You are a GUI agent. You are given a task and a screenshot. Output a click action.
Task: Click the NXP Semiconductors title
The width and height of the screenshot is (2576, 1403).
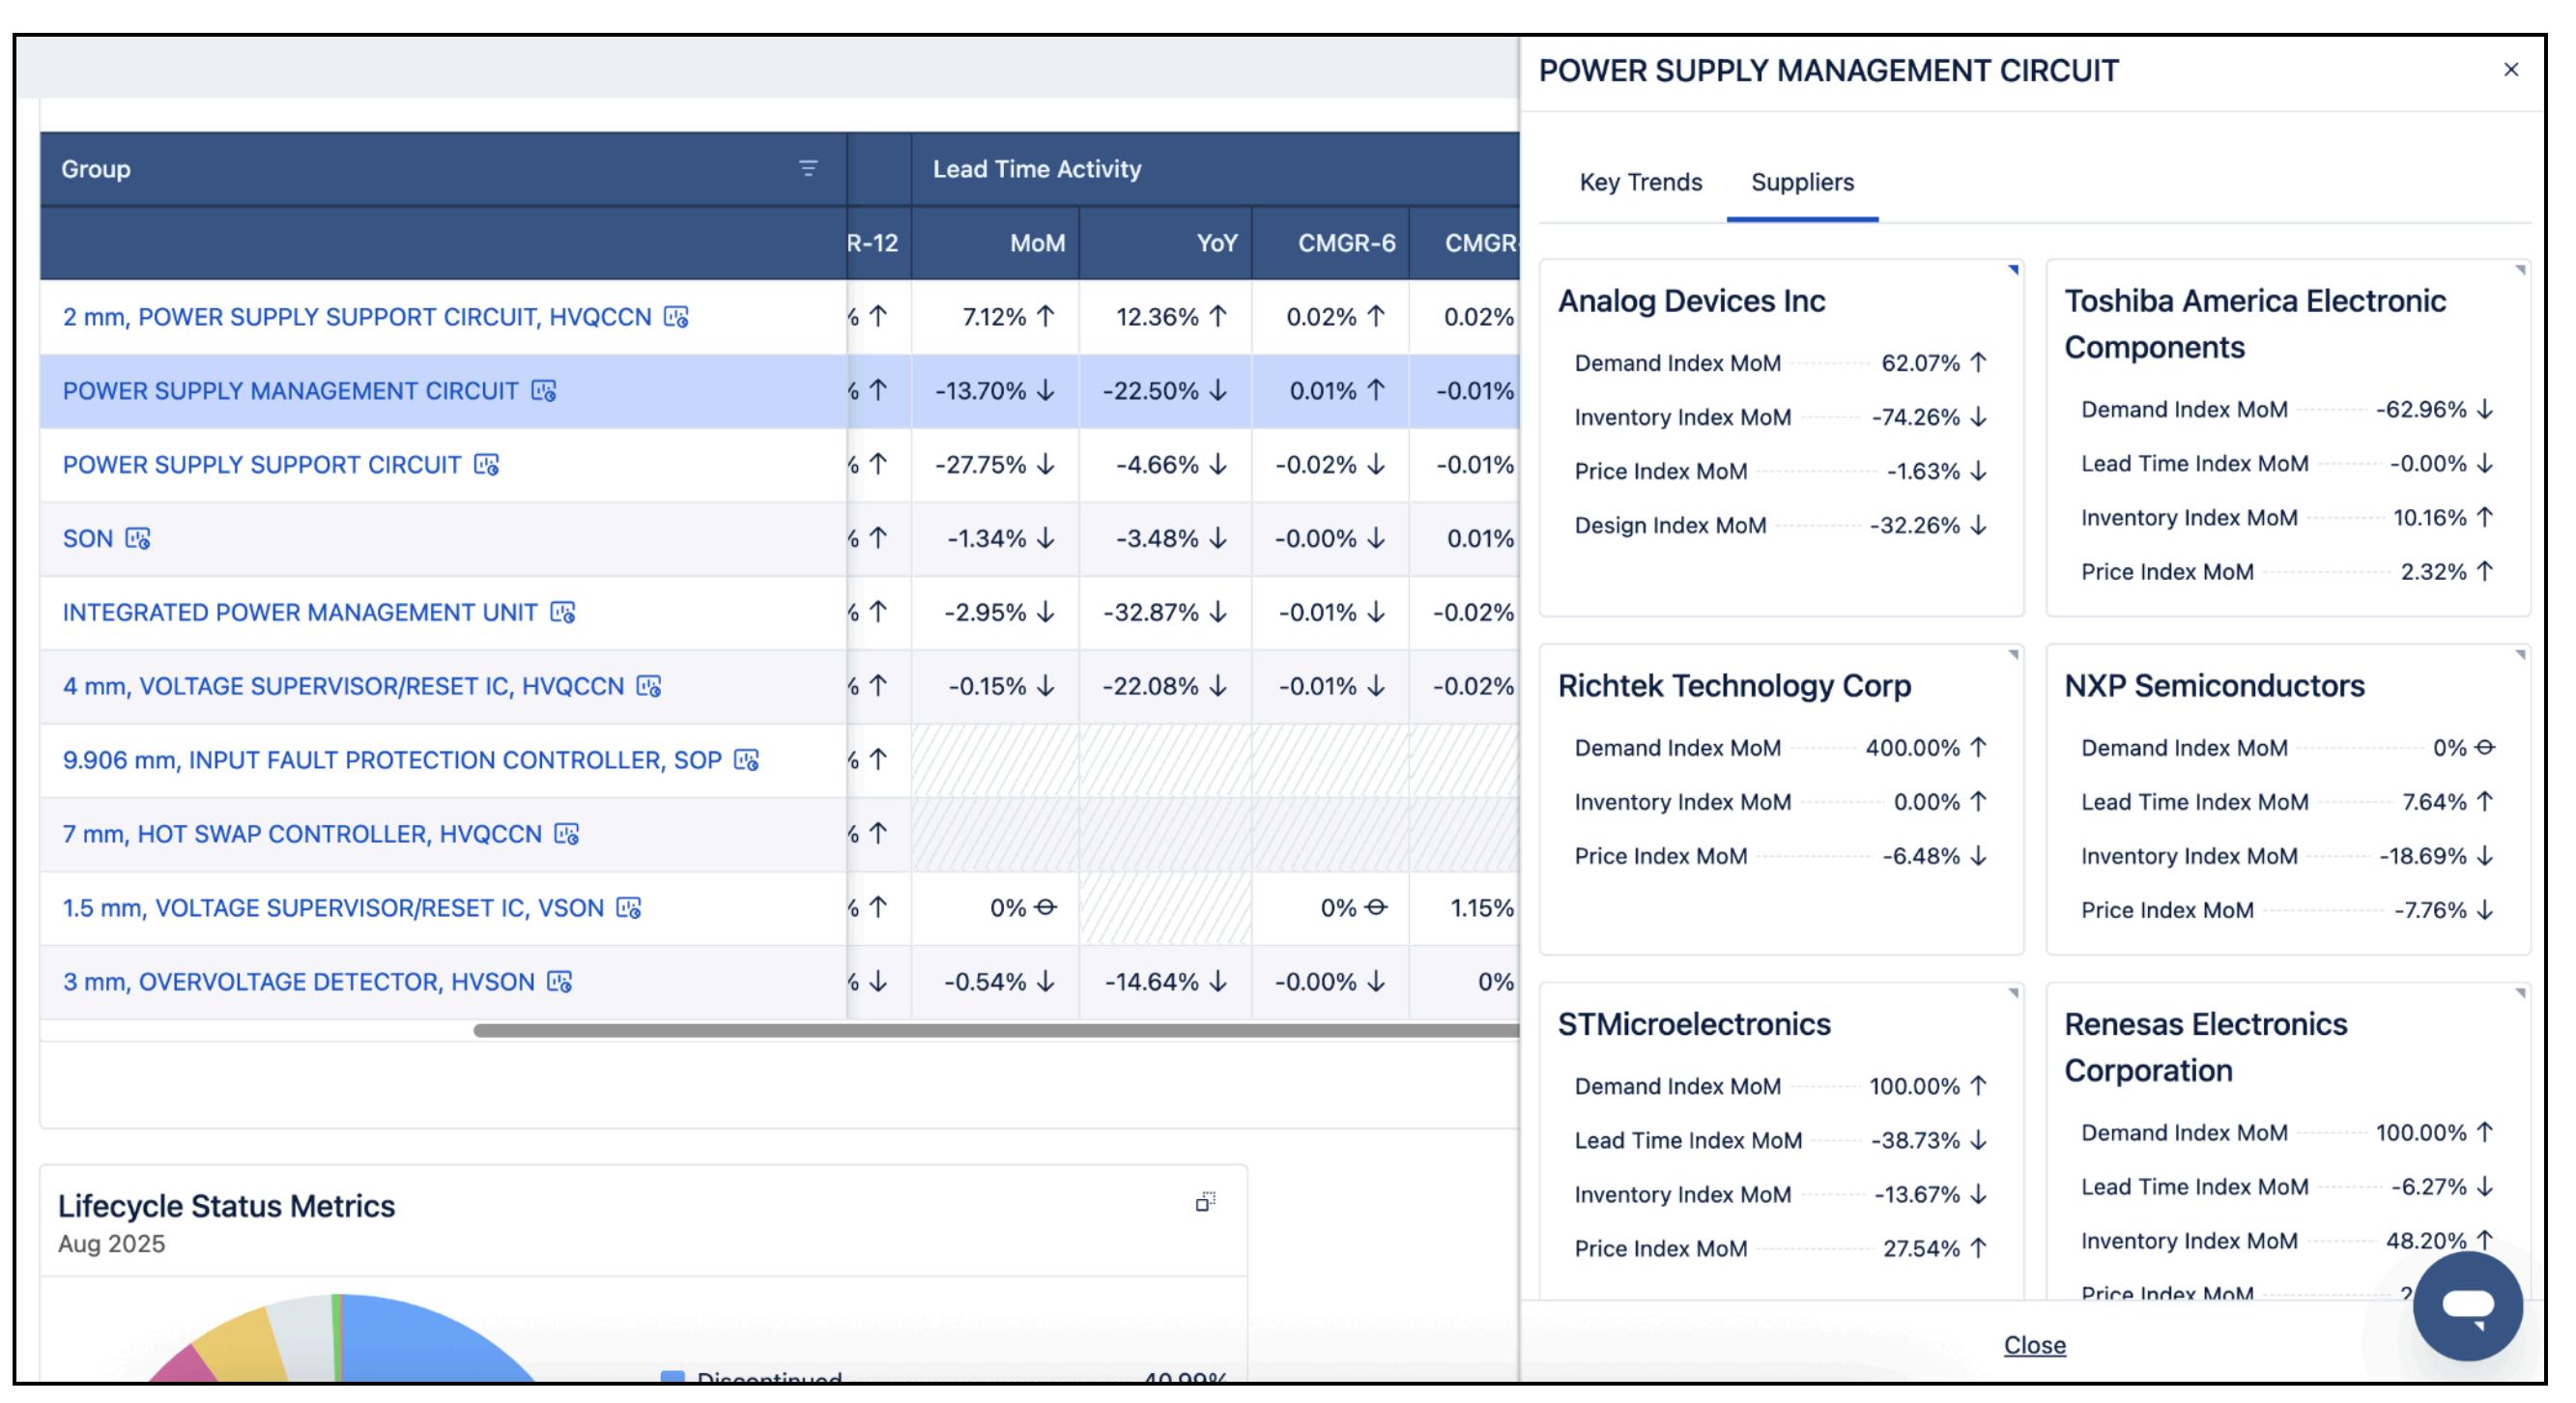2215,686
